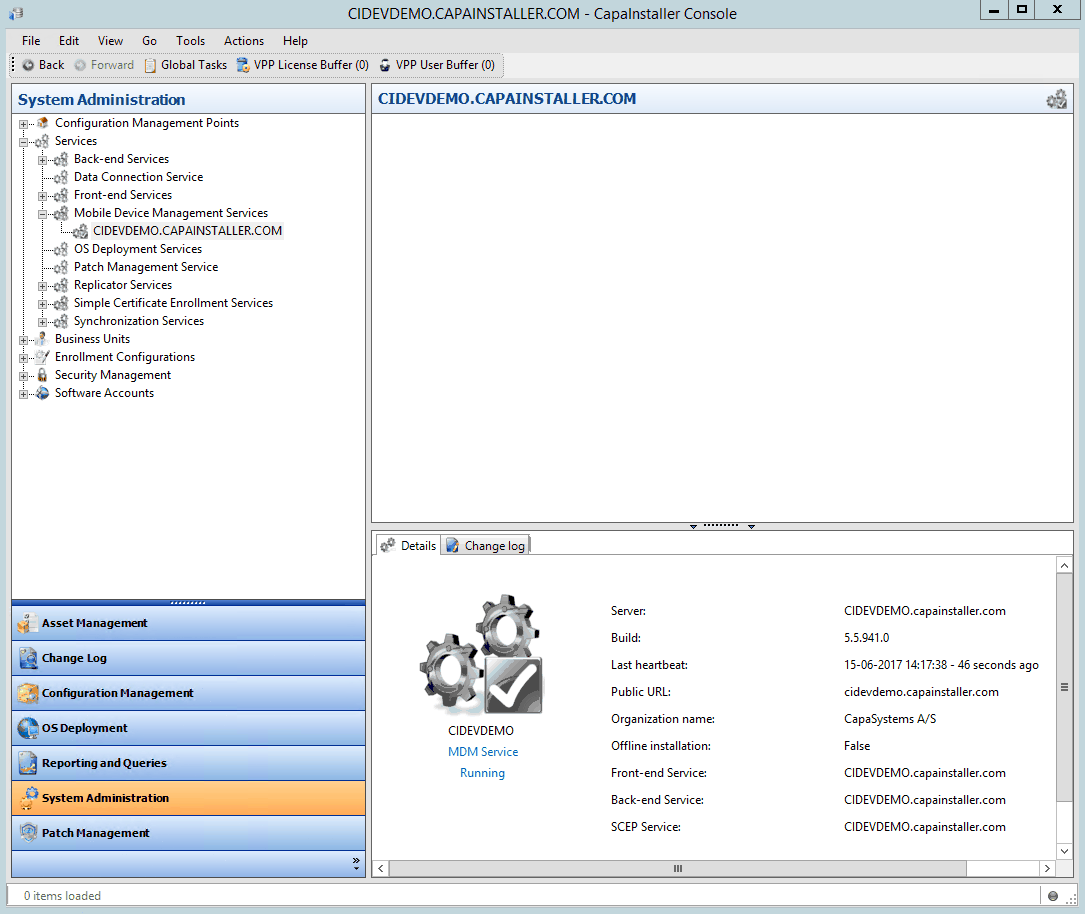The image size is (1085, 914).
Task: Expand the Replicator Services node
Action: [x=43, y=286]
